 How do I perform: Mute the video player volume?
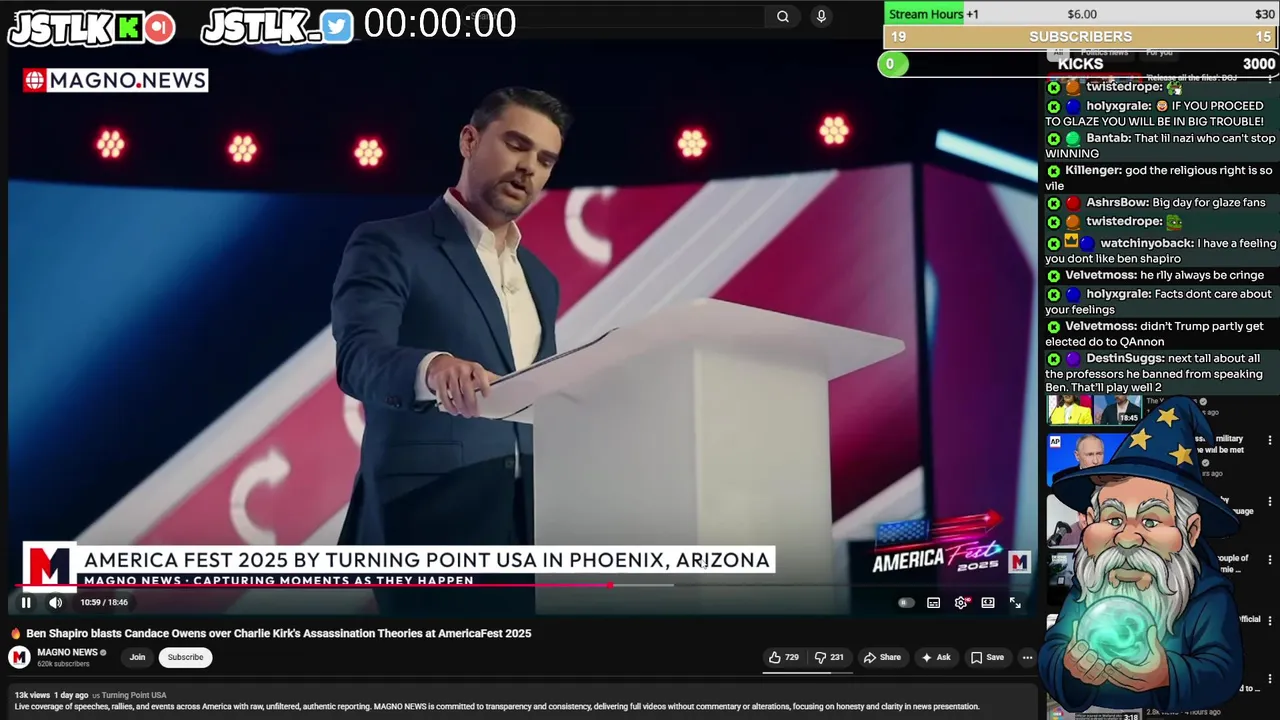[x=56, y=602]
